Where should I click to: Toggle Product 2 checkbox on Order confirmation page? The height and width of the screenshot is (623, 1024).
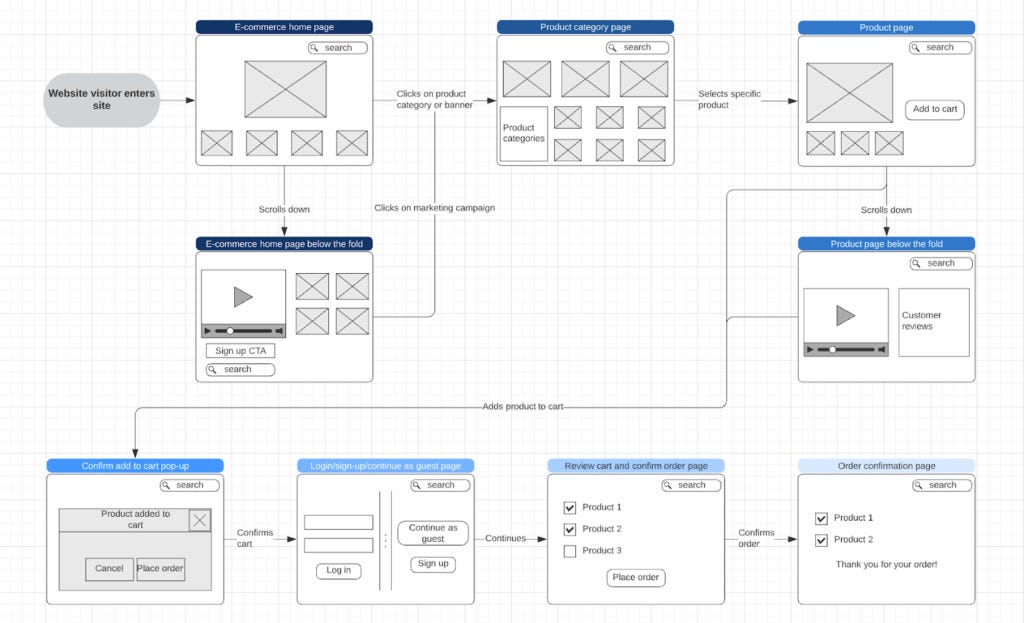pos(821,540)
